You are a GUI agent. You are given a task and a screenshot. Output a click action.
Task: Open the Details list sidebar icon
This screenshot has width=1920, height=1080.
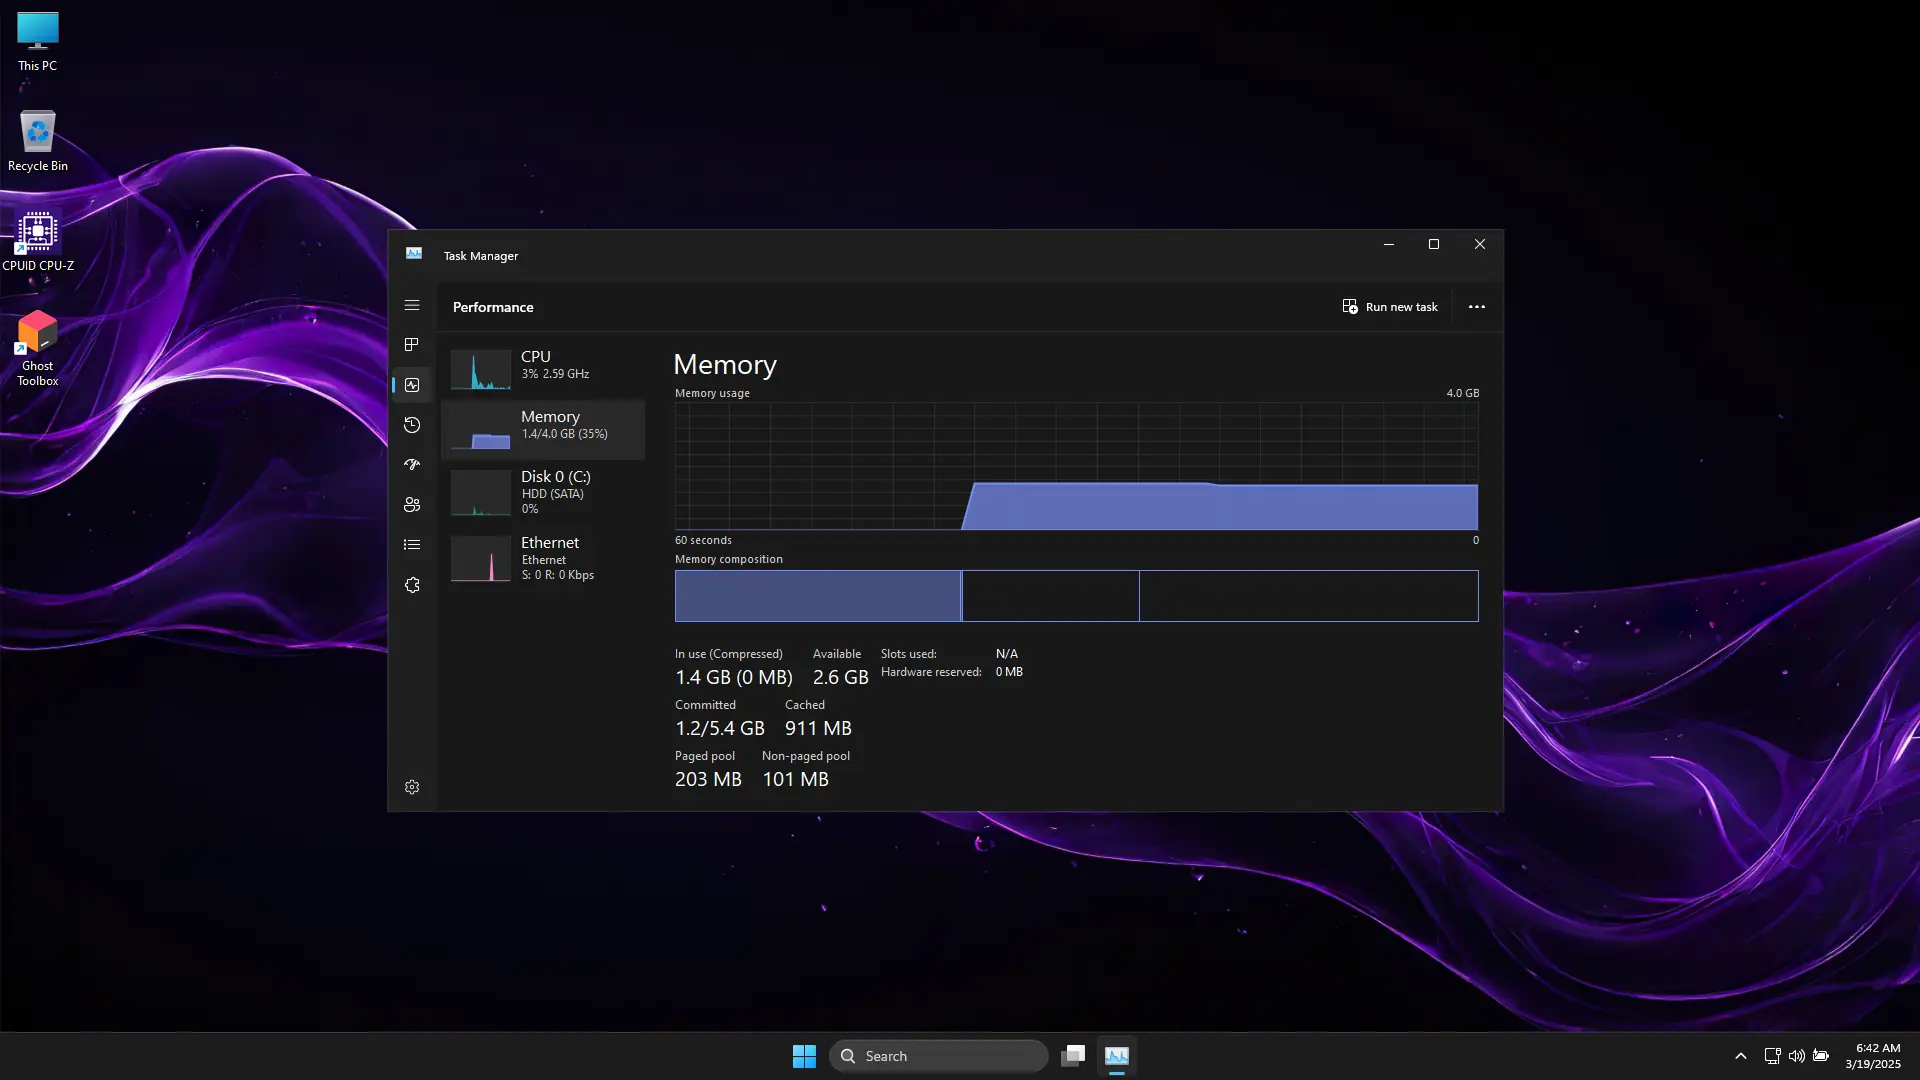[411, 545]
